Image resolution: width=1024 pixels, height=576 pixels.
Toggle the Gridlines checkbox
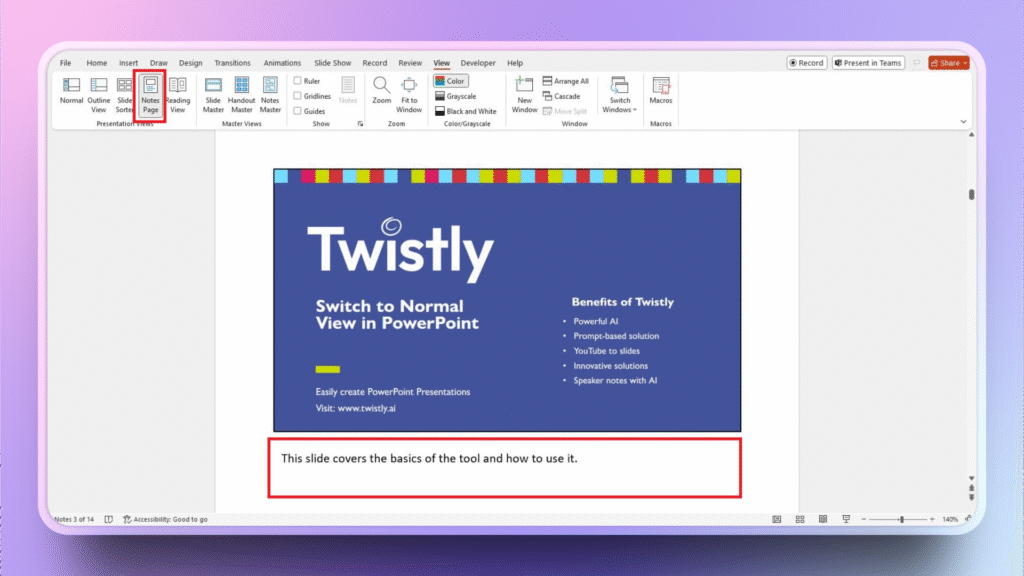pos(298,96)
